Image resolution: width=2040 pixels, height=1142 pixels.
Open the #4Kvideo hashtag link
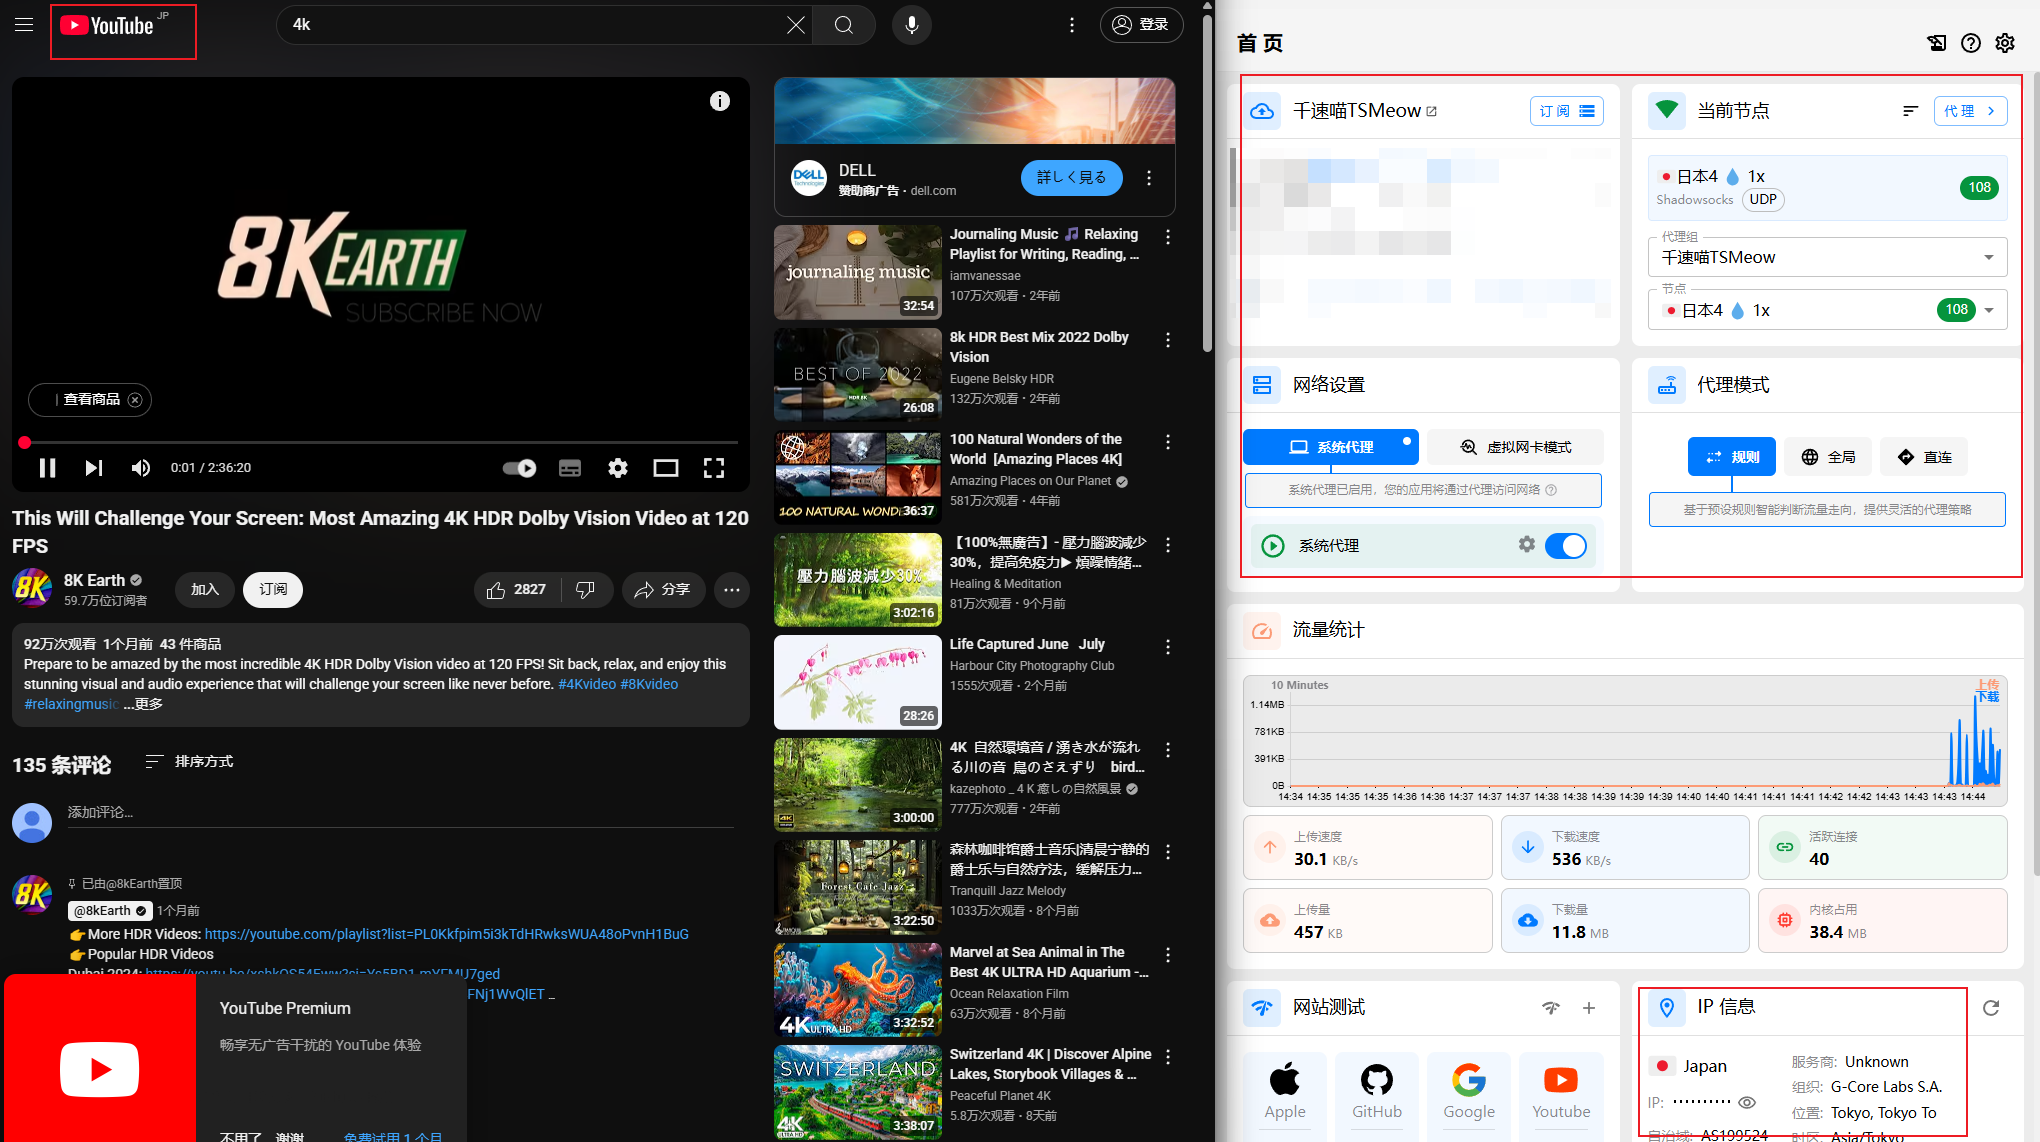click(587, 684)
